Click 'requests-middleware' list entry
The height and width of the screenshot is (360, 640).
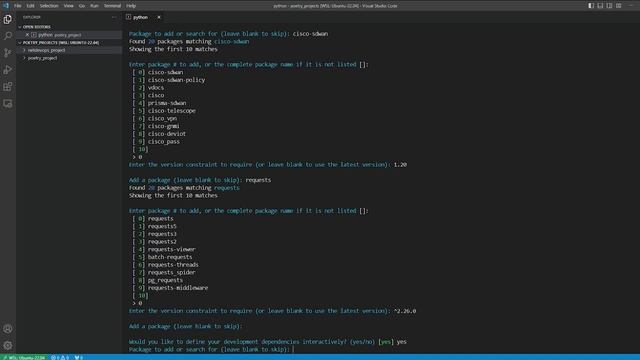pos(178,288)
